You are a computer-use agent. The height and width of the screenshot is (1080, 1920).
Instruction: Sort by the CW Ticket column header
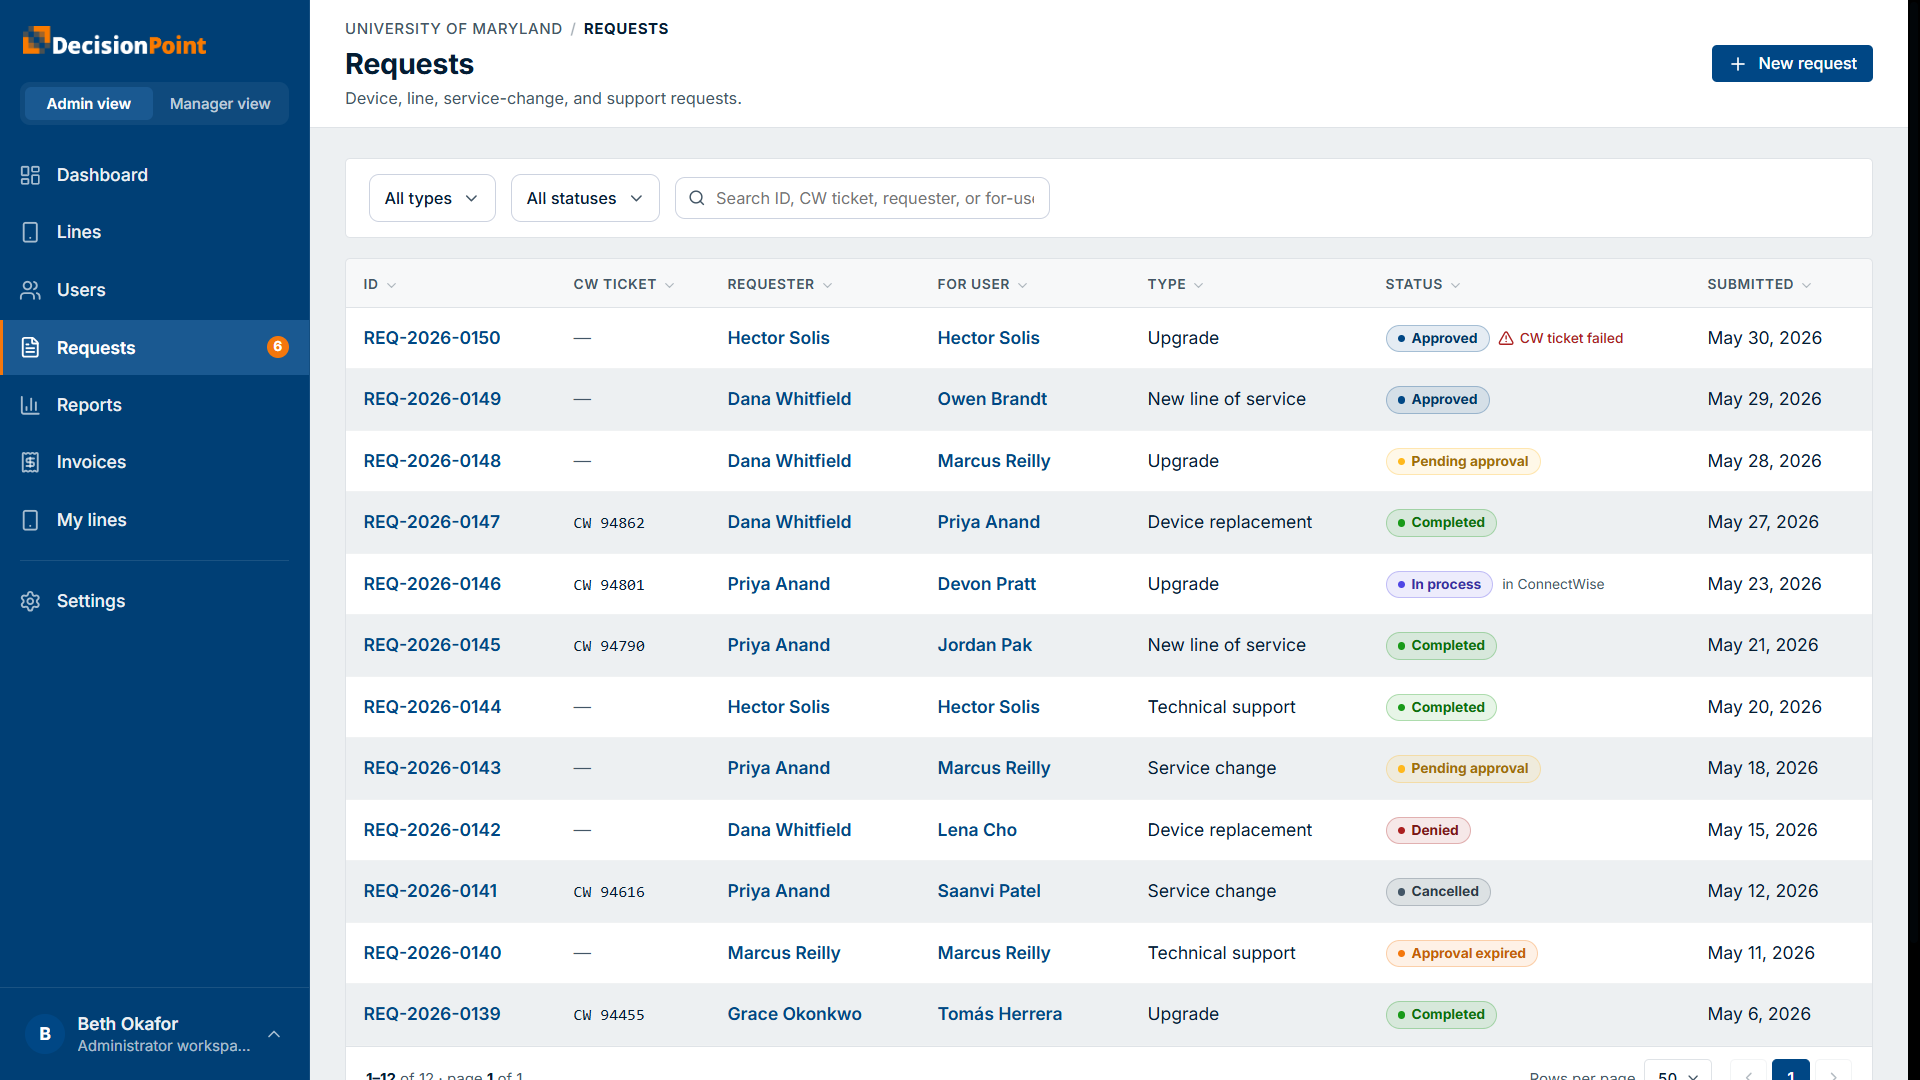click(x=624, y=285)
